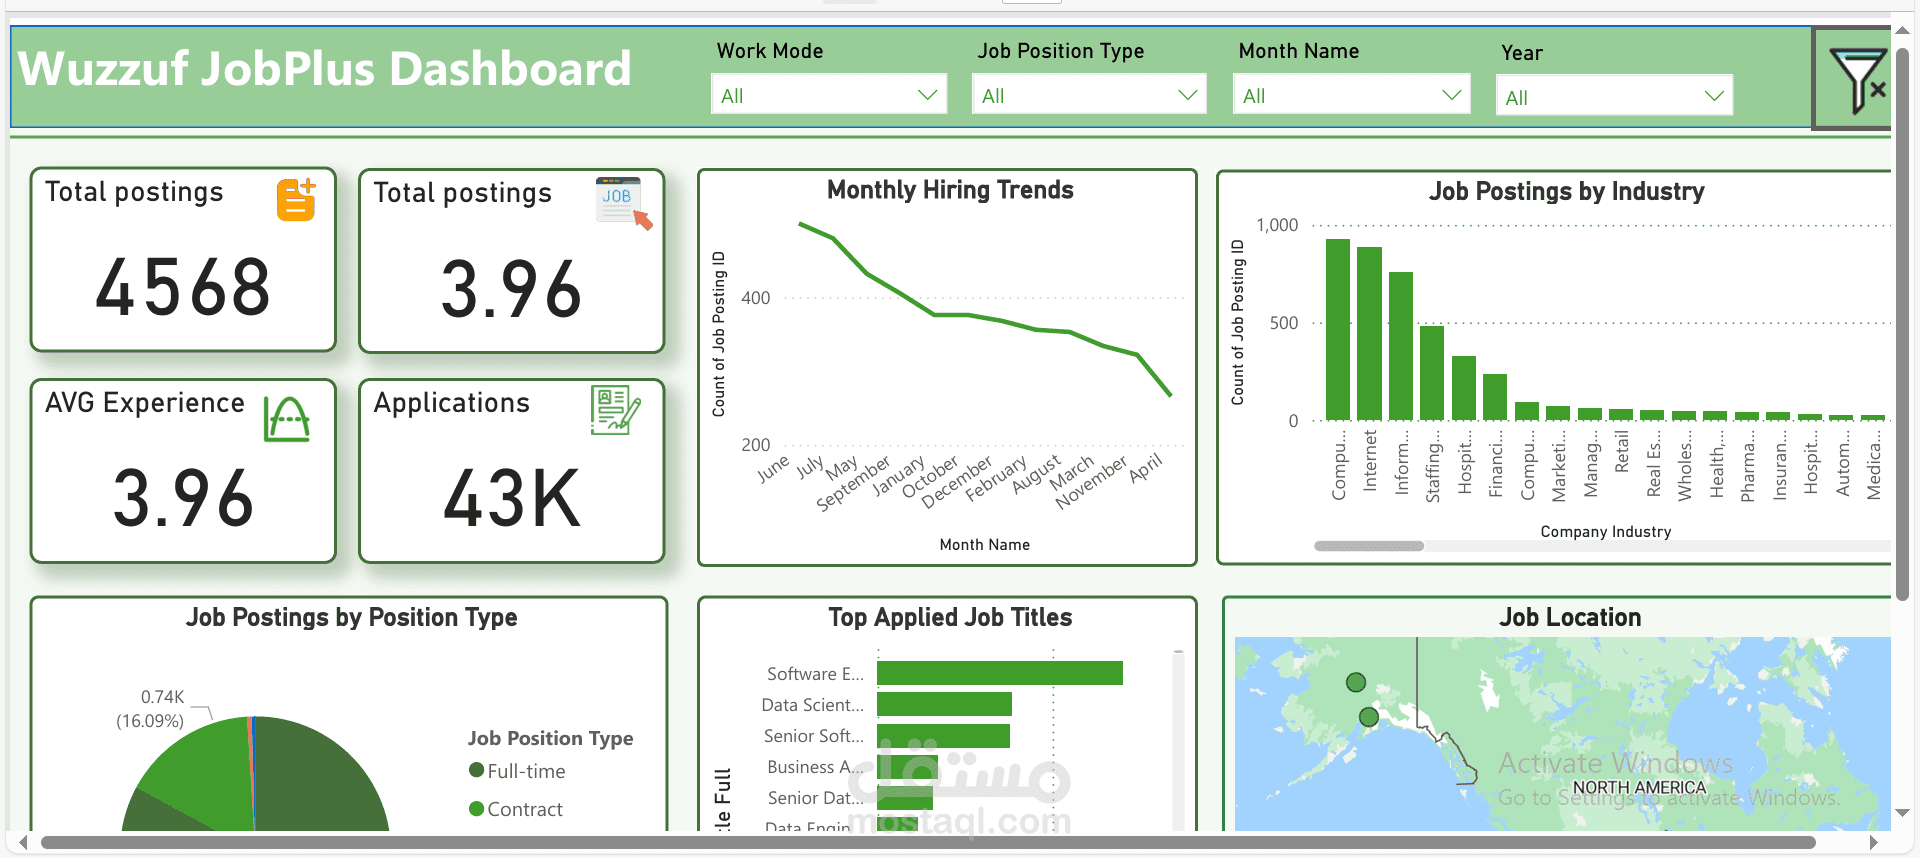Click the bell-curve icon on AVG Experience card
Viewport: 1920px width, 858px height.
point(287,418)
